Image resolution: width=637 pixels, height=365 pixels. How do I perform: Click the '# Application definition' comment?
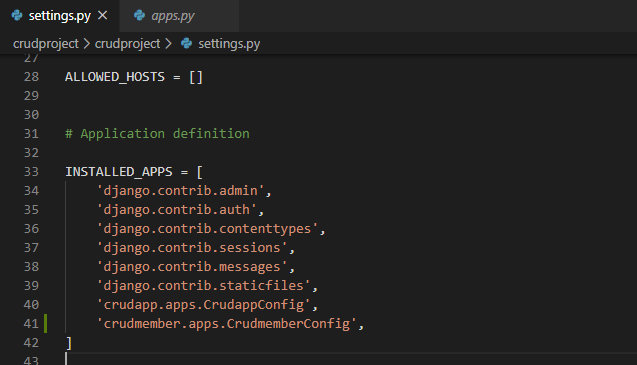(157, 134)
